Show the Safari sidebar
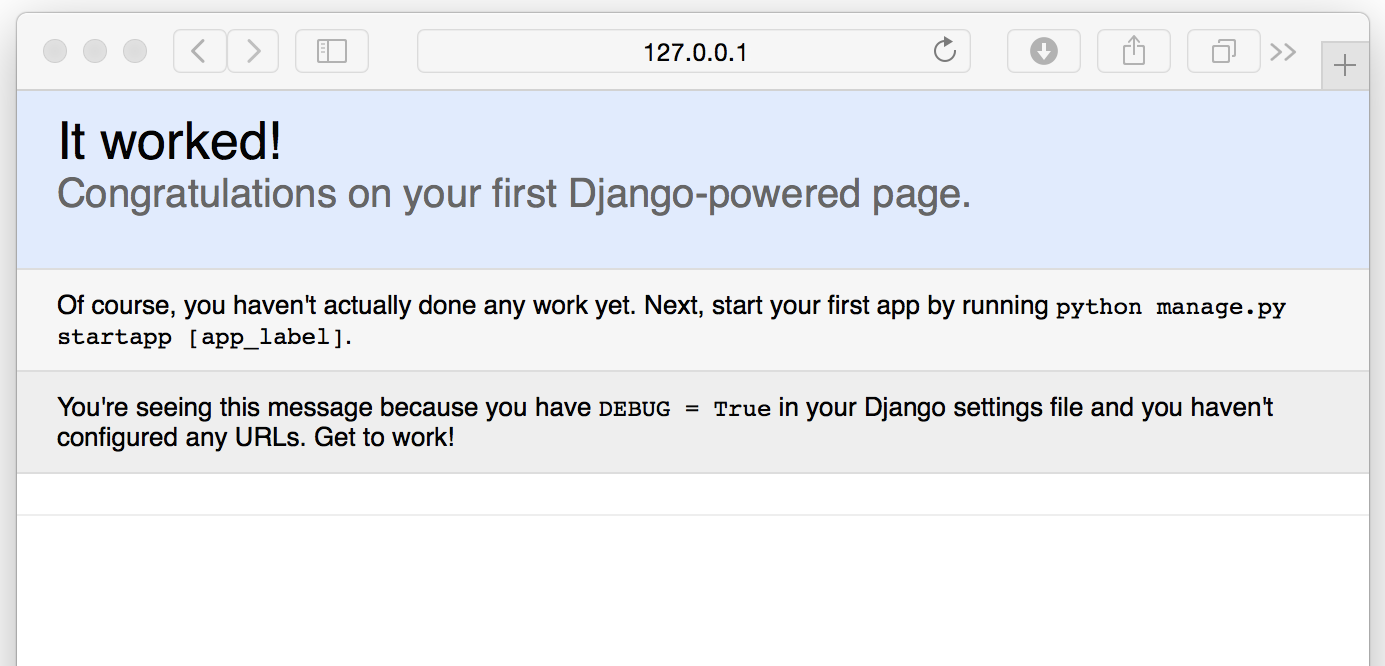Viewport: 1385px width, 666px height. [x=332, y=51]
